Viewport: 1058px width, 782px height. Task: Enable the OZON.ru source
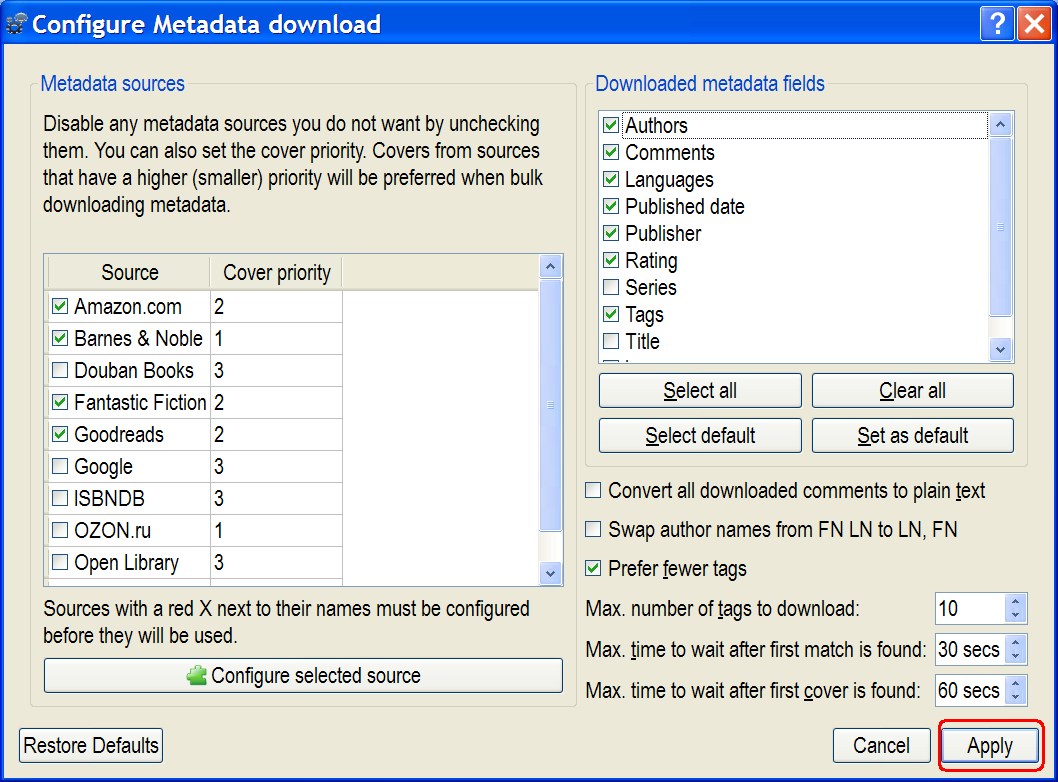click(60, 530)
